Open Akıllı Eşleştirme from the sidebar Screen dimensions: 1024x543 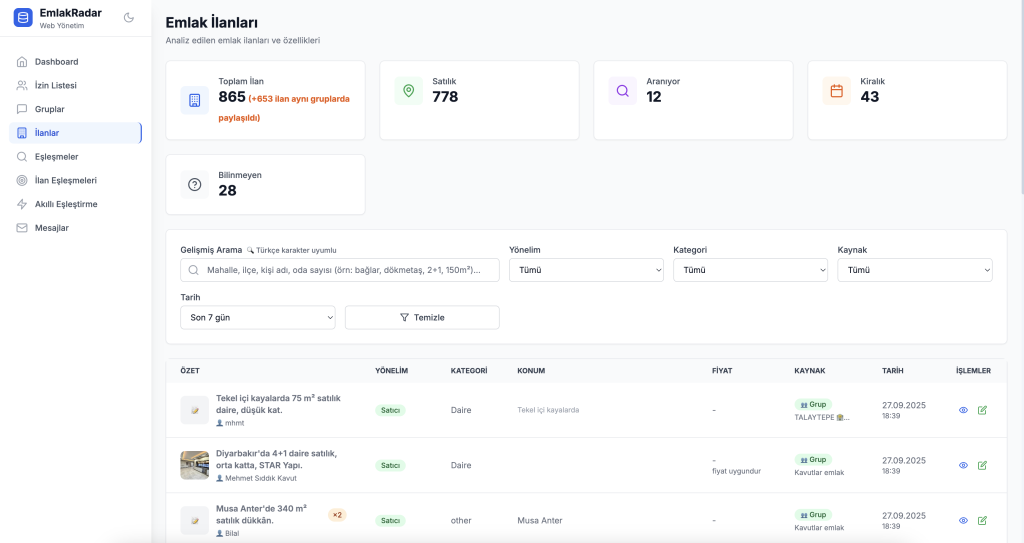[x=66, y=204]
